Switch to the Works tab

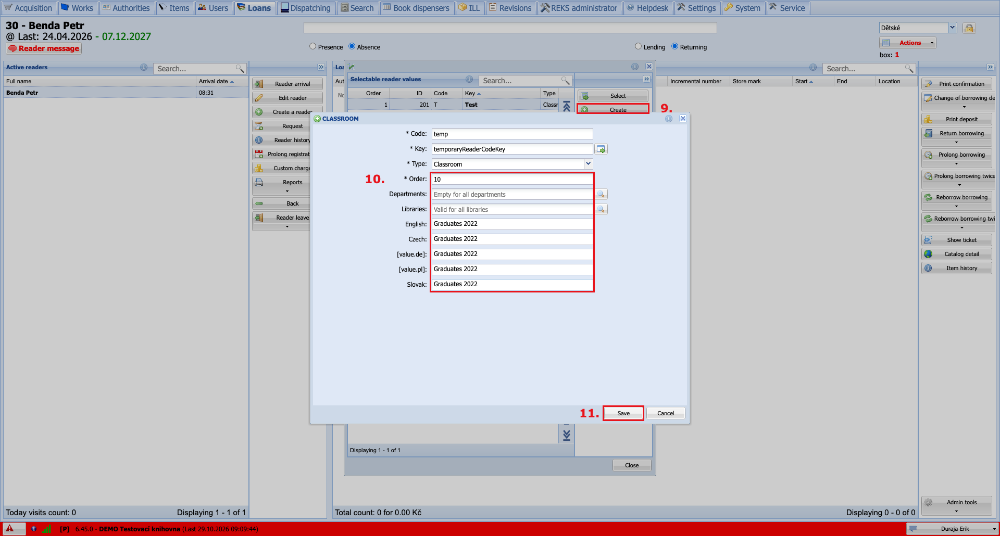77,8
